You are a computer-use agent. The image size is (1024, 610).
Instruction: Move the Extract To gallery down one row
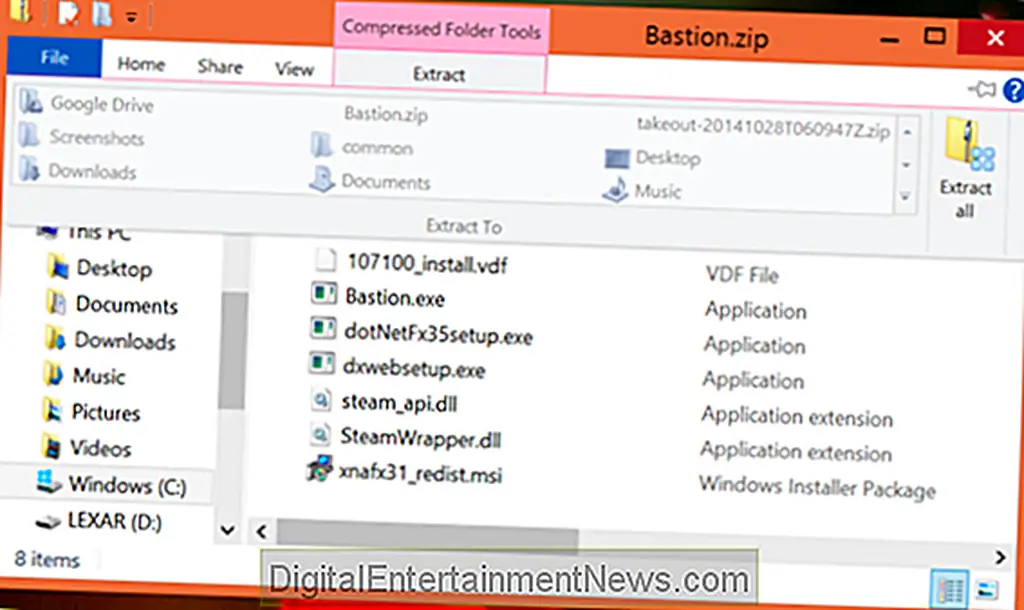(906, 165)
